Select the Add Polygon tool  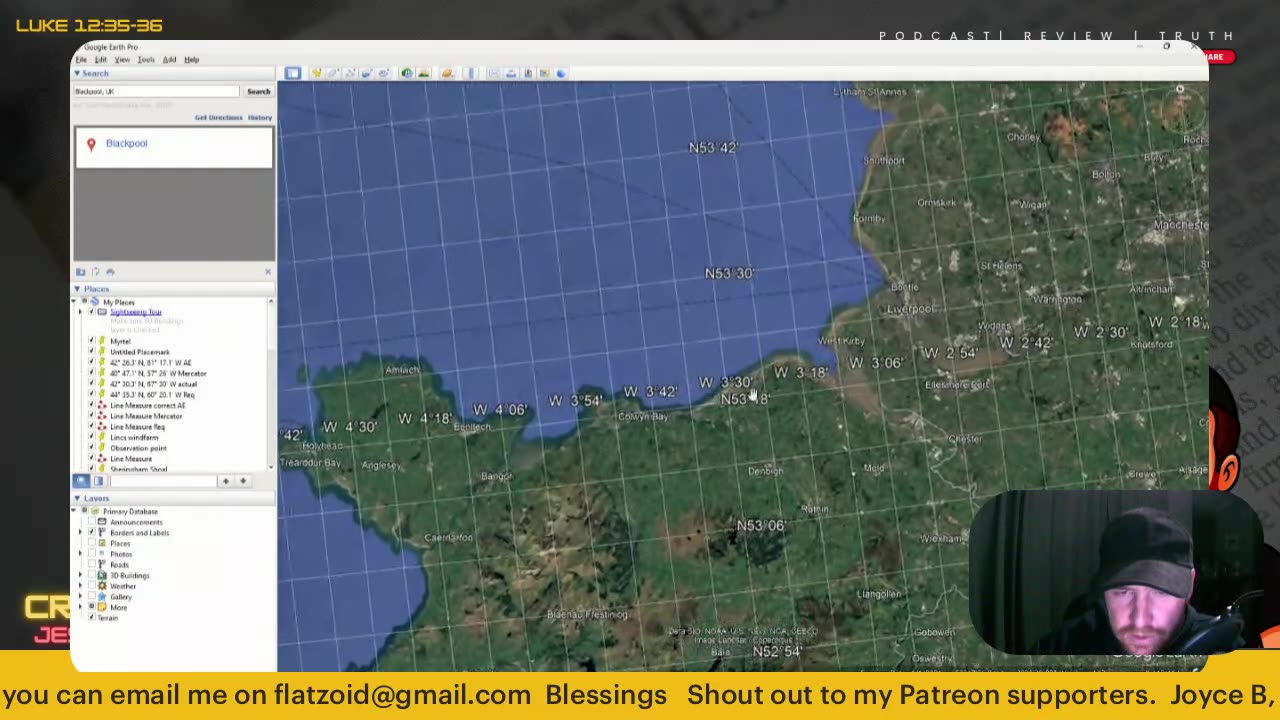tap(333, 73)
